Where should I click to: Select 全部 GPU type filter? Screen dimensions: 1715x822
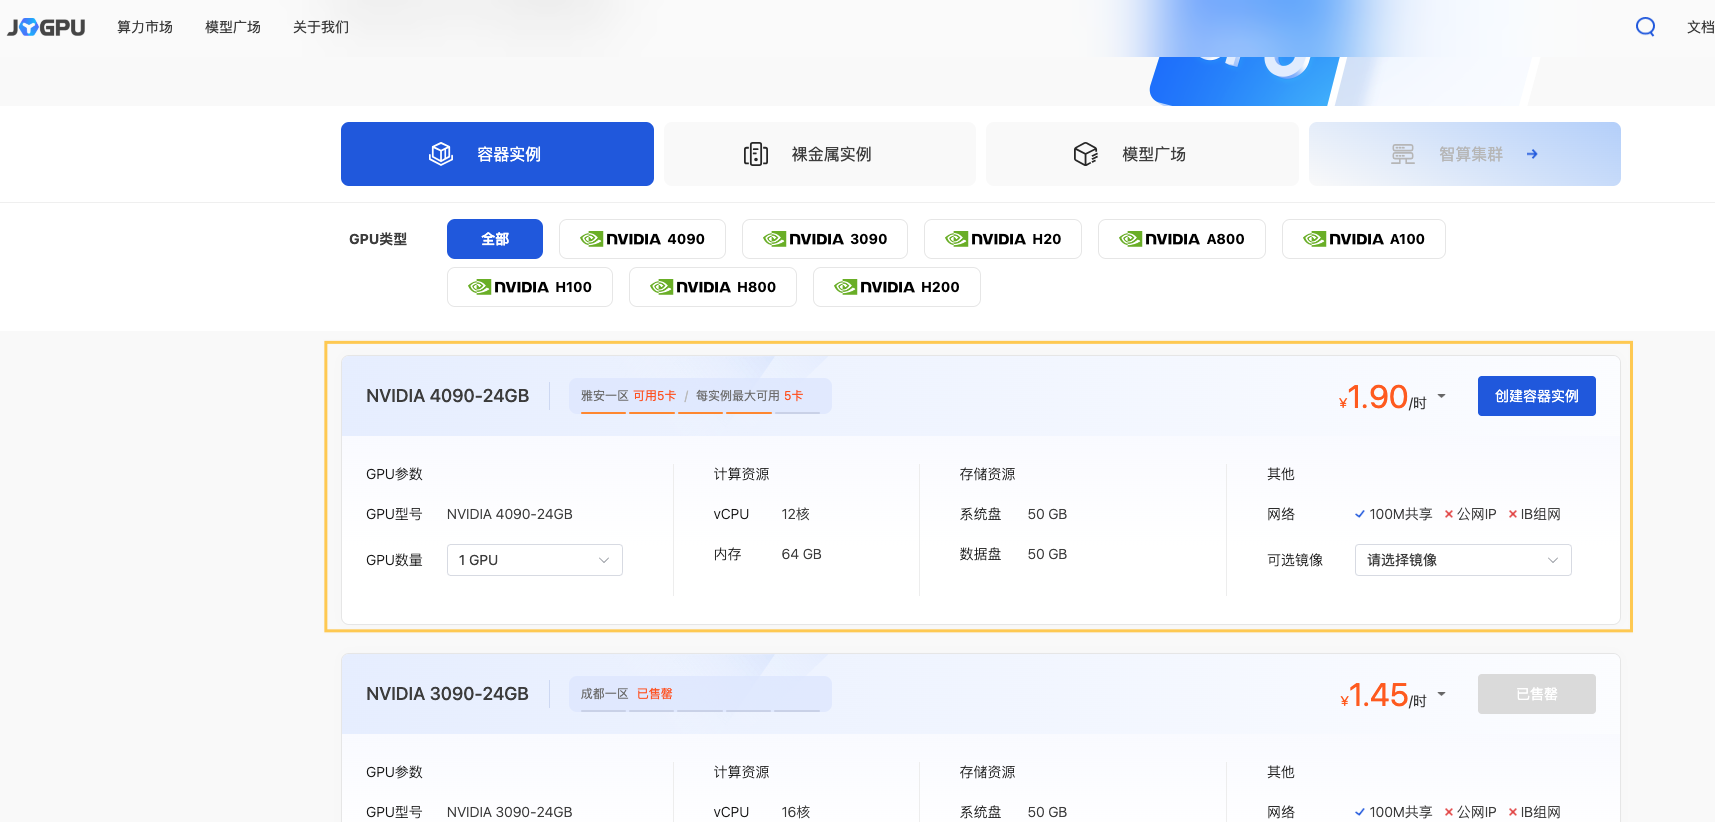pos(495,239)
